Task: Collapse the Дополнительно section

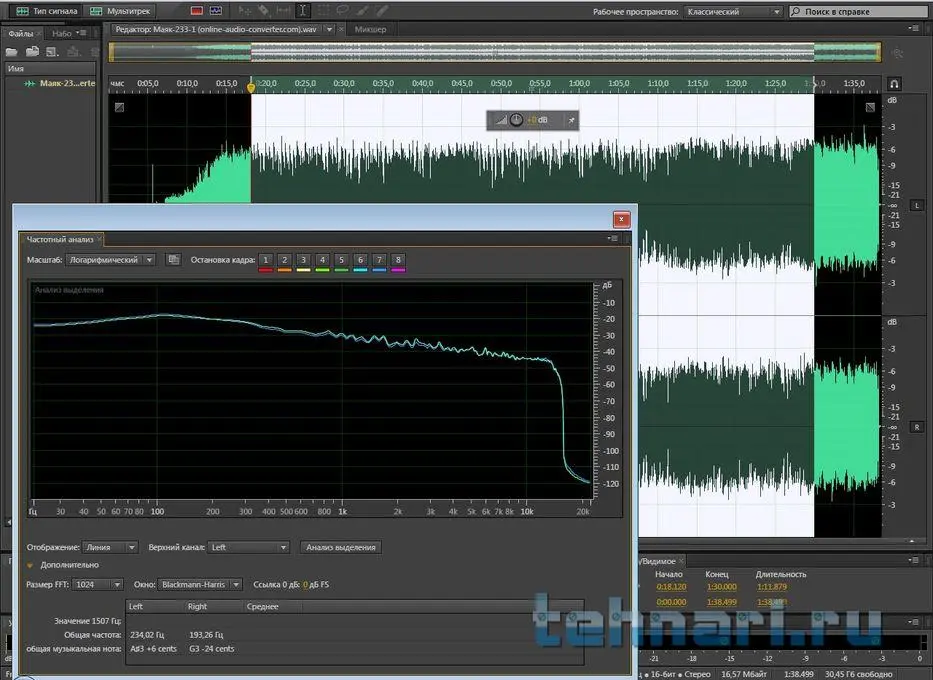Action: coord(31,565)
